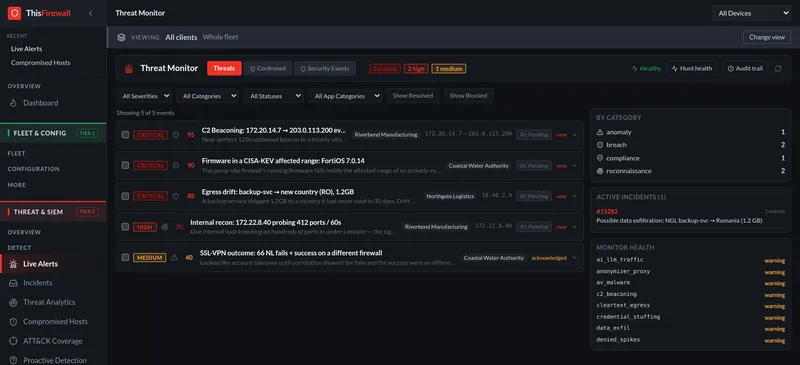Open the Audit trail
This screenshot has width=800, height=365.
pos(745,68)
